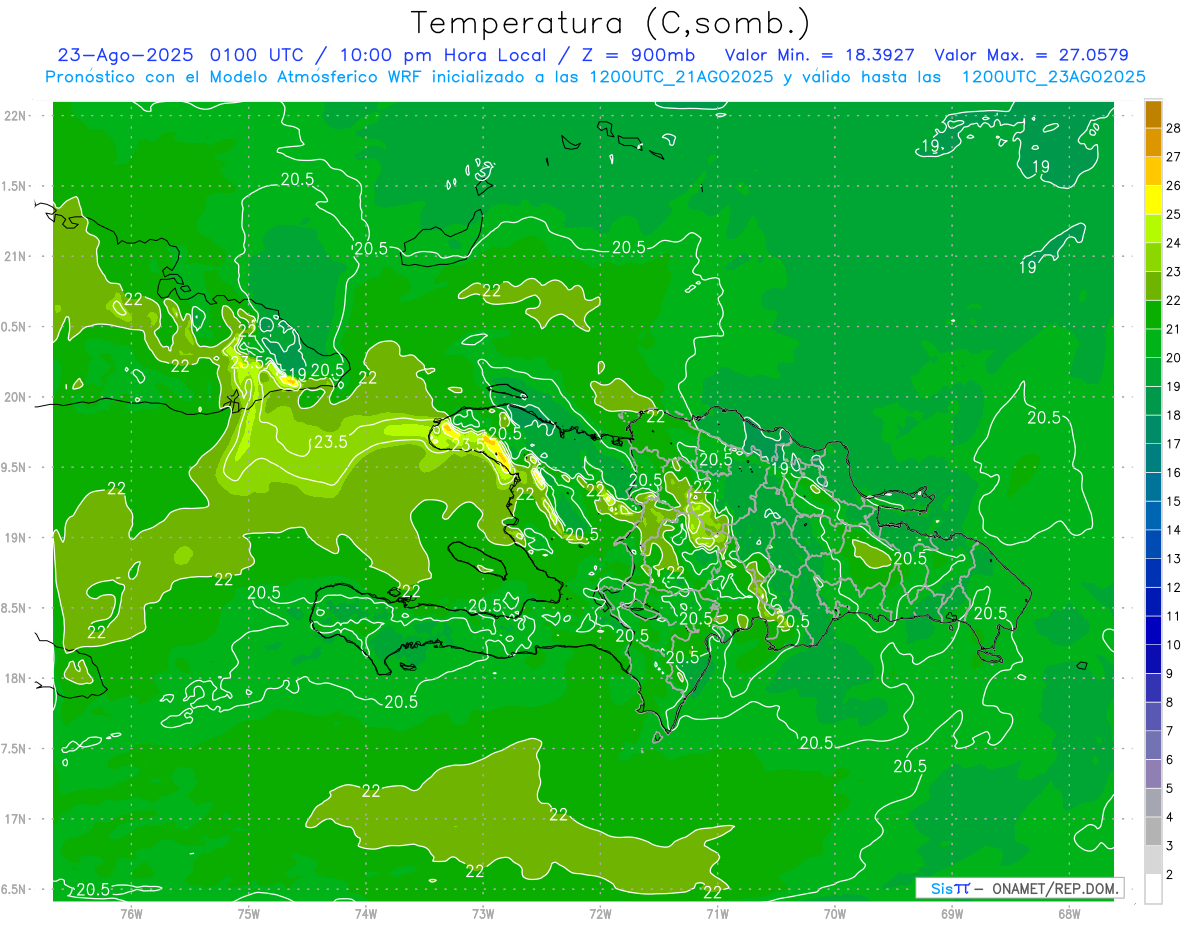The width and height of the screenshot is (1200, 927).
Task: Click the color scale value 16
Action: [1174, 472]
